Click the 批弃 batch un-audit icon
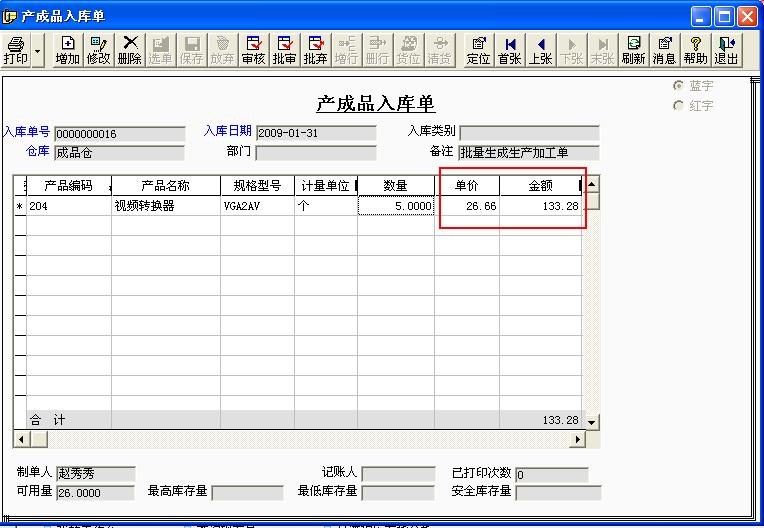The width and height of the screenshot is (764, 528). point(315,50)
